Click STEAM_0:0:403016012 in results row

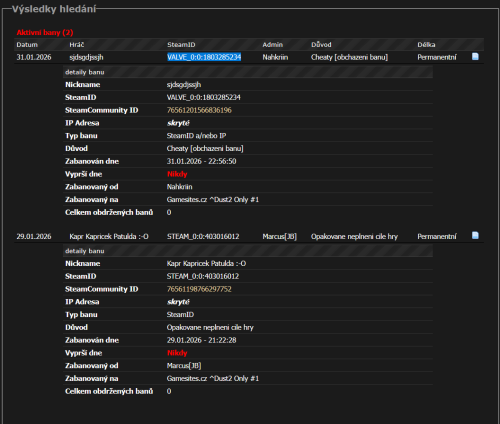(x=203, y=237)
